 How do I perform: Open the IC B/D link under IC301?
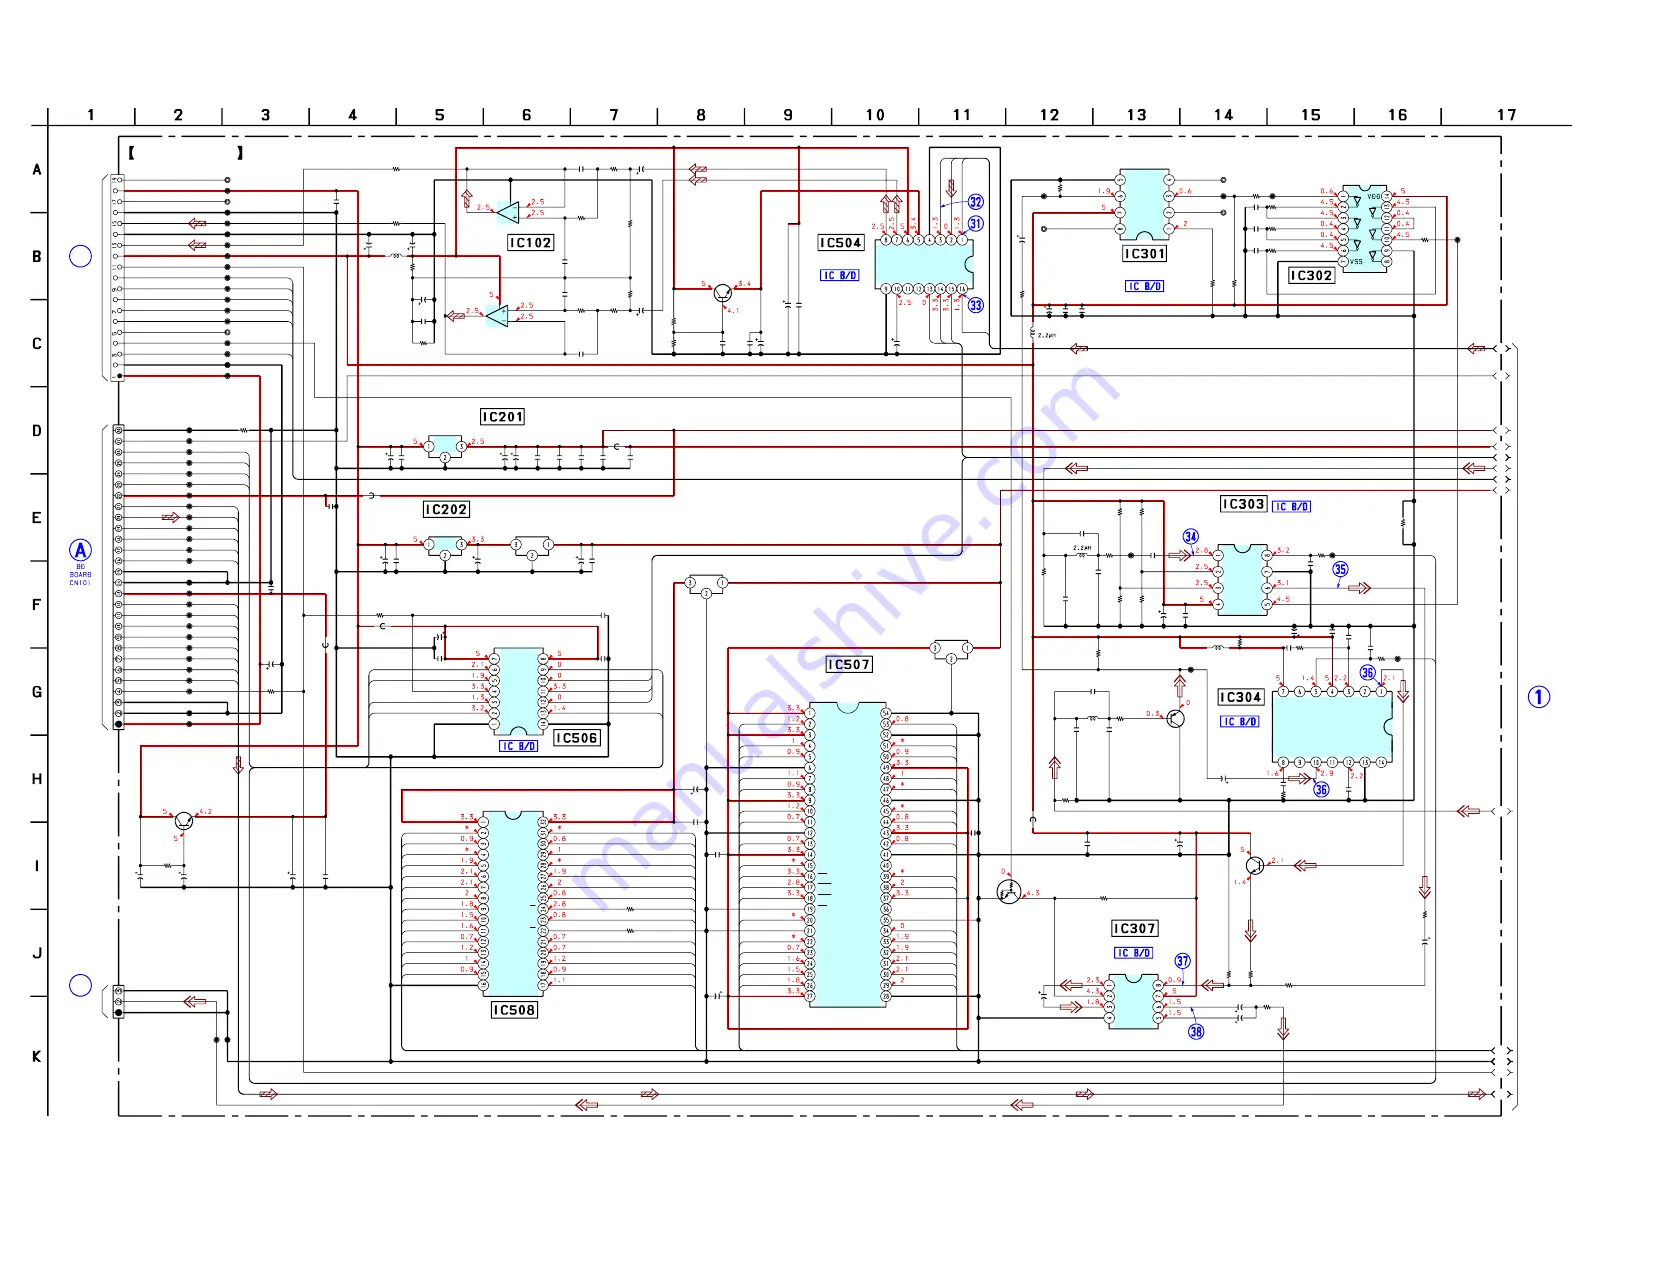point(1145,287)
